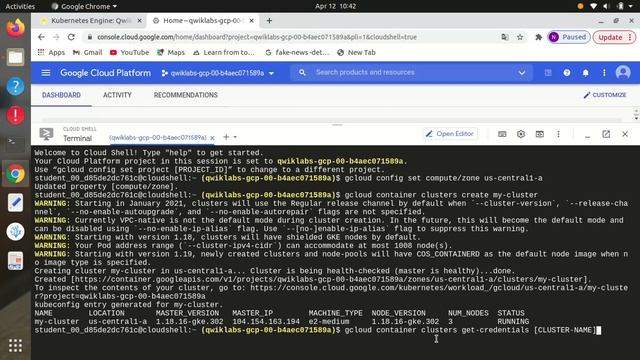Click the Google Cloud Platform logo text
640x360 pixels.
click(105, 73)
